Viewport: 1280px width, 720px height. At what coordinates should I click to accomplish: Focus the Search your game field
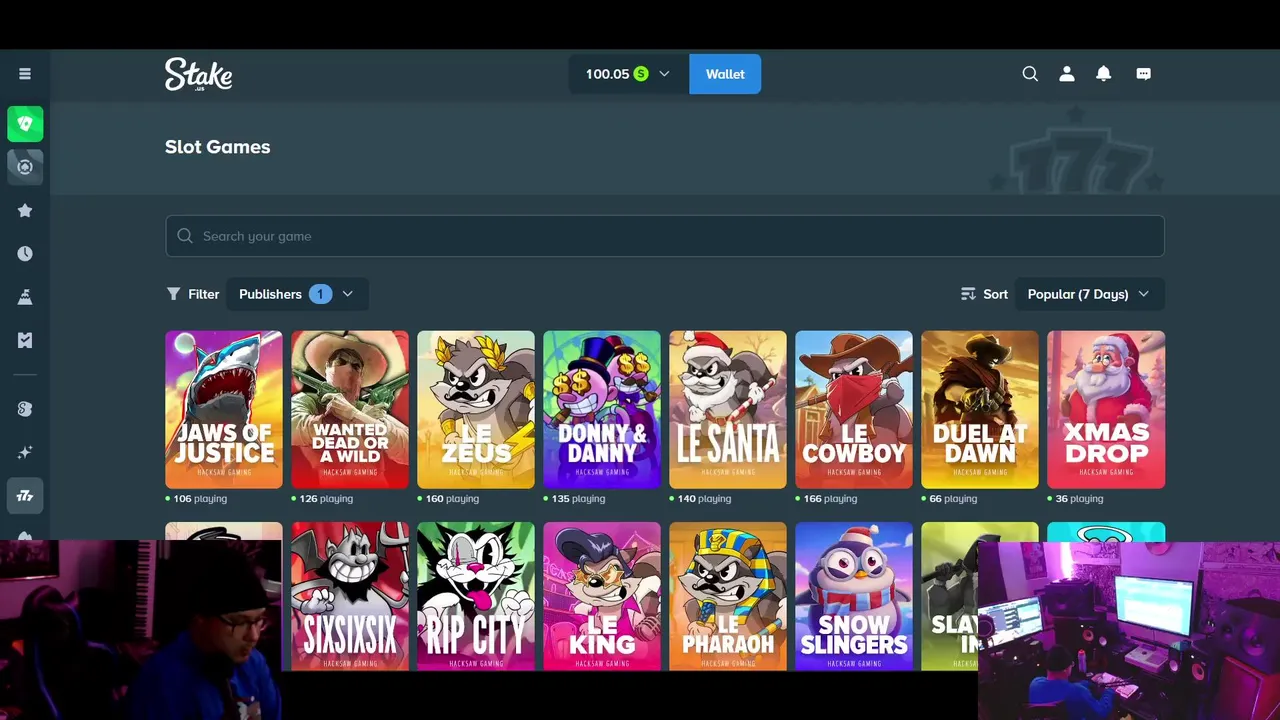[x=665, y=236]
